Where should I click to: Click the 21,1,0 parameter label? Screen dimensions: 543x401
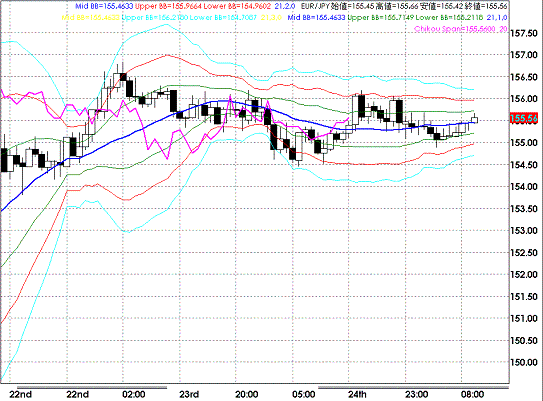point(497,17)
